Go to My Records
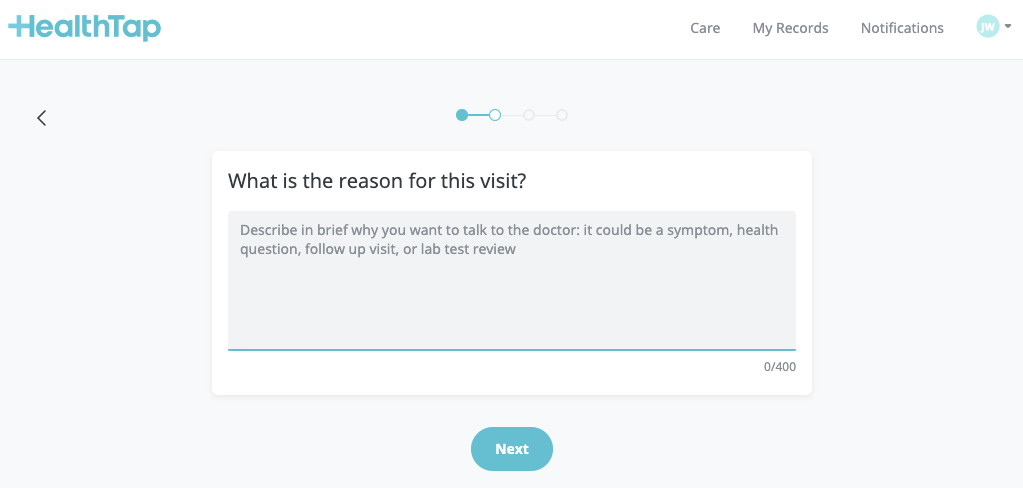The image size is (1023, 488). (790, 28)
